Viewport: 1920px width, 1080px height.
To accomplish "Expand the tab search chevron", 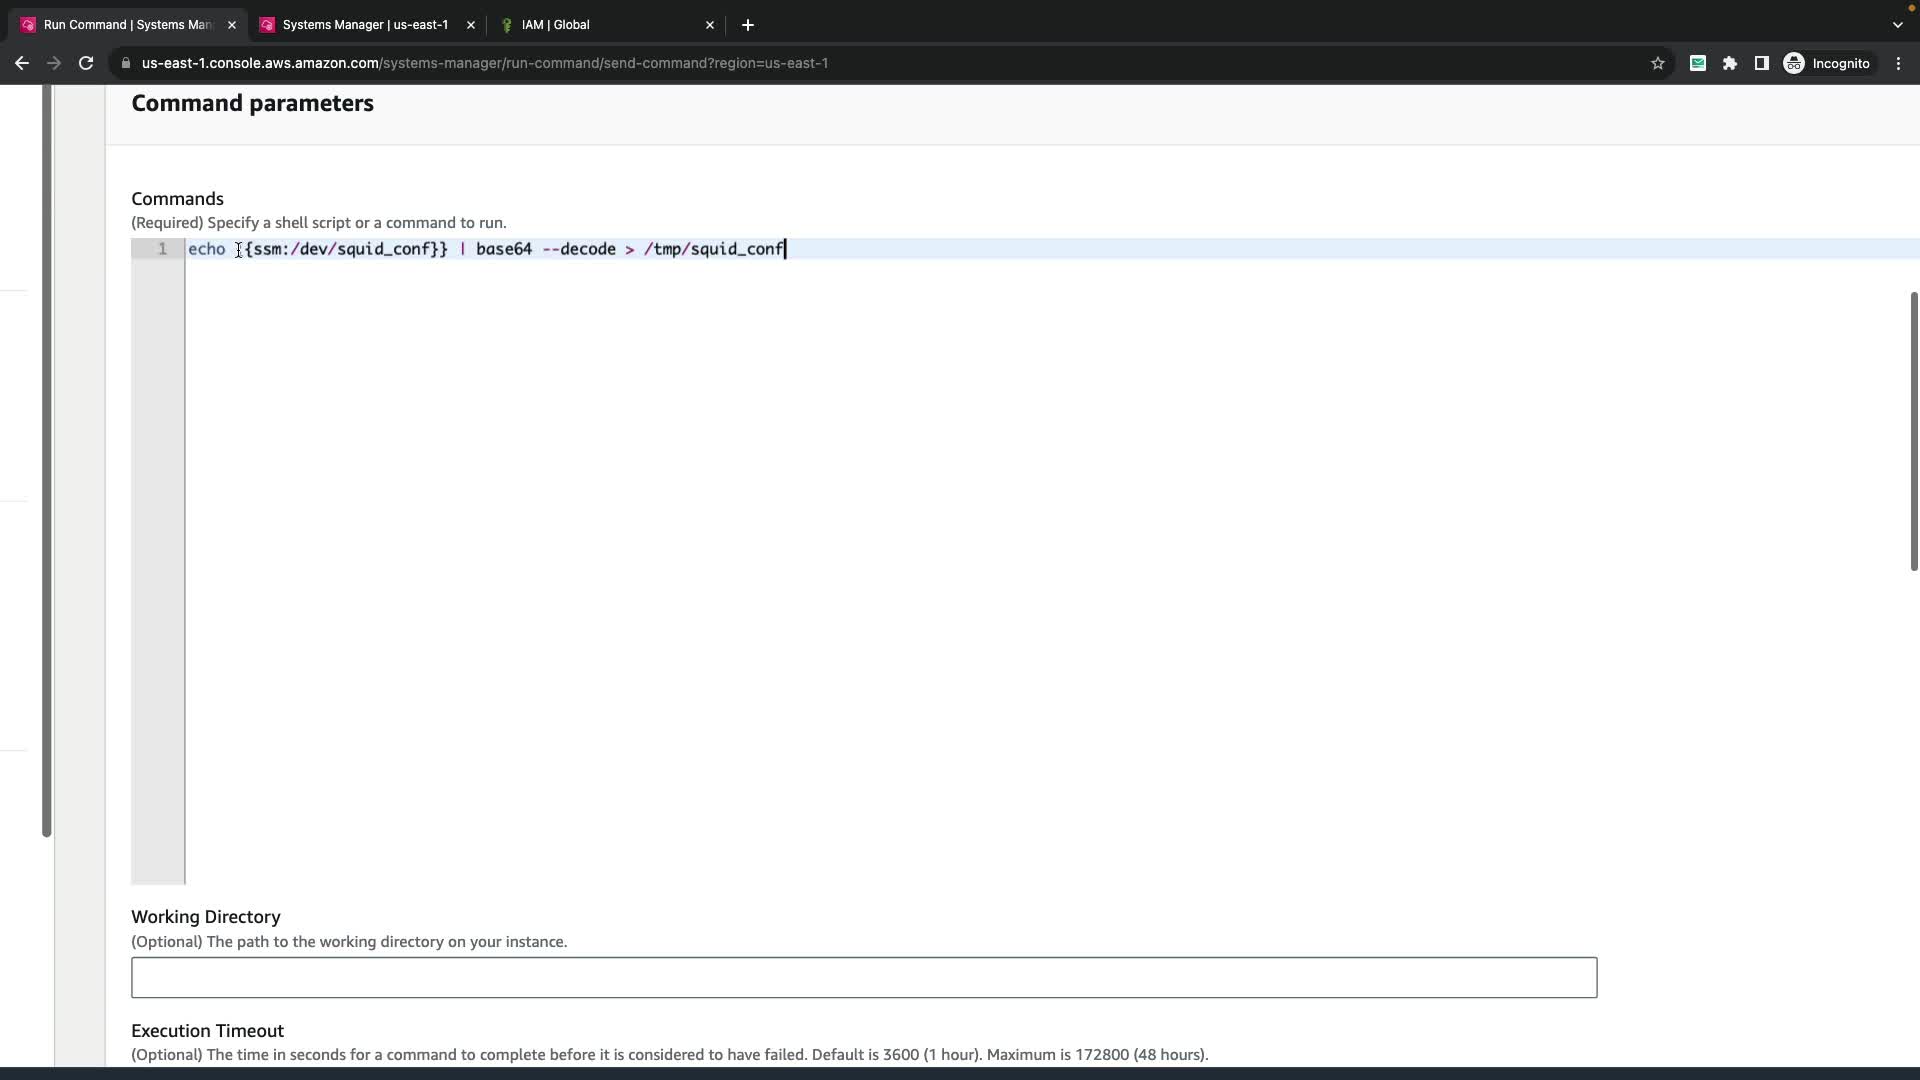I will point(1897,25).
